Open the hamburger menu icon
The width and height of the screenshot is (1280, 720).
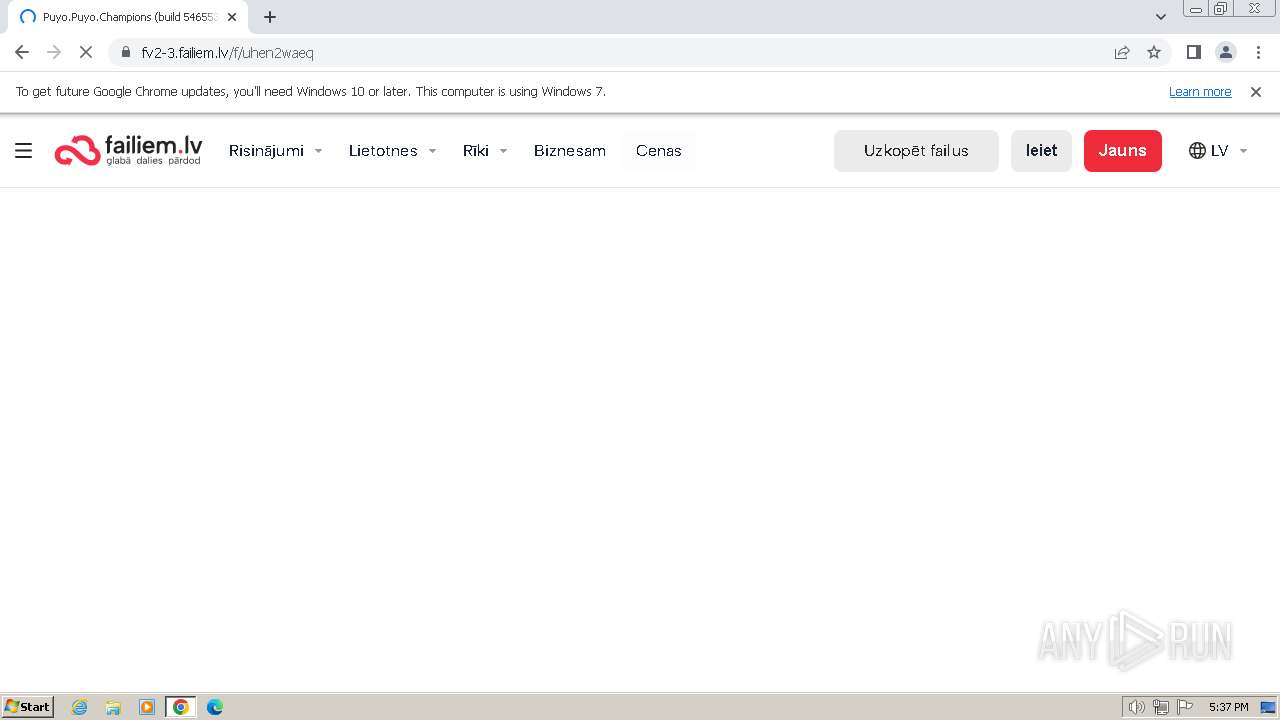click(24, 151)
